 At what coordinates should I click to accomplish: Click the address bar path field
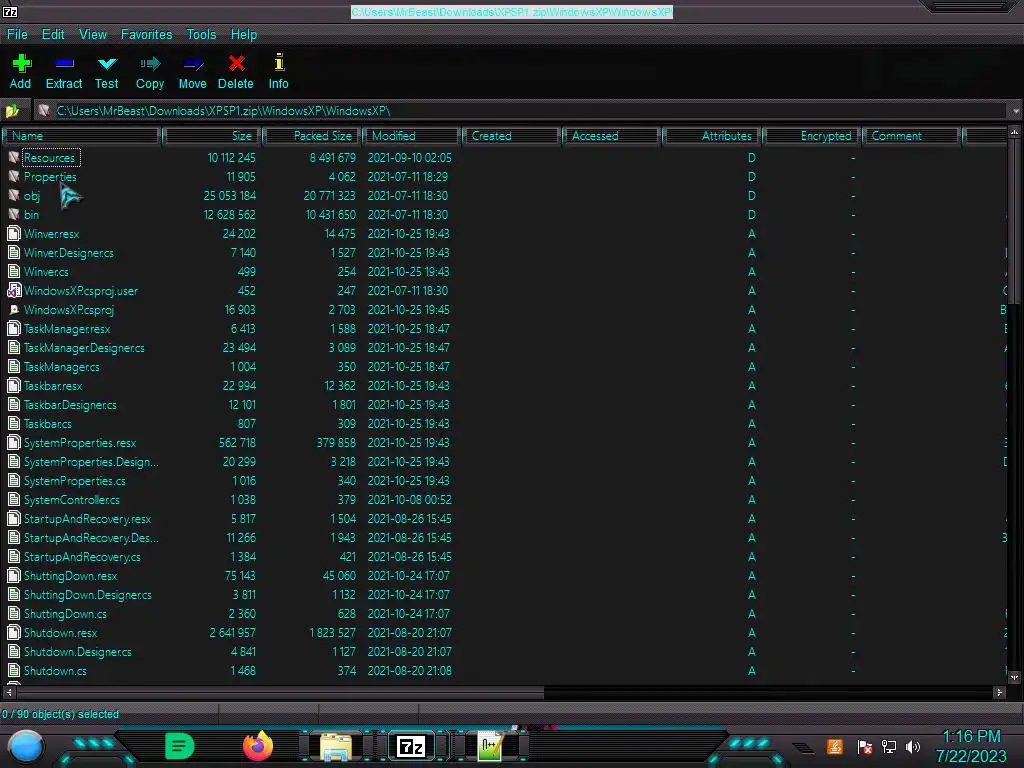pos(522,111)
